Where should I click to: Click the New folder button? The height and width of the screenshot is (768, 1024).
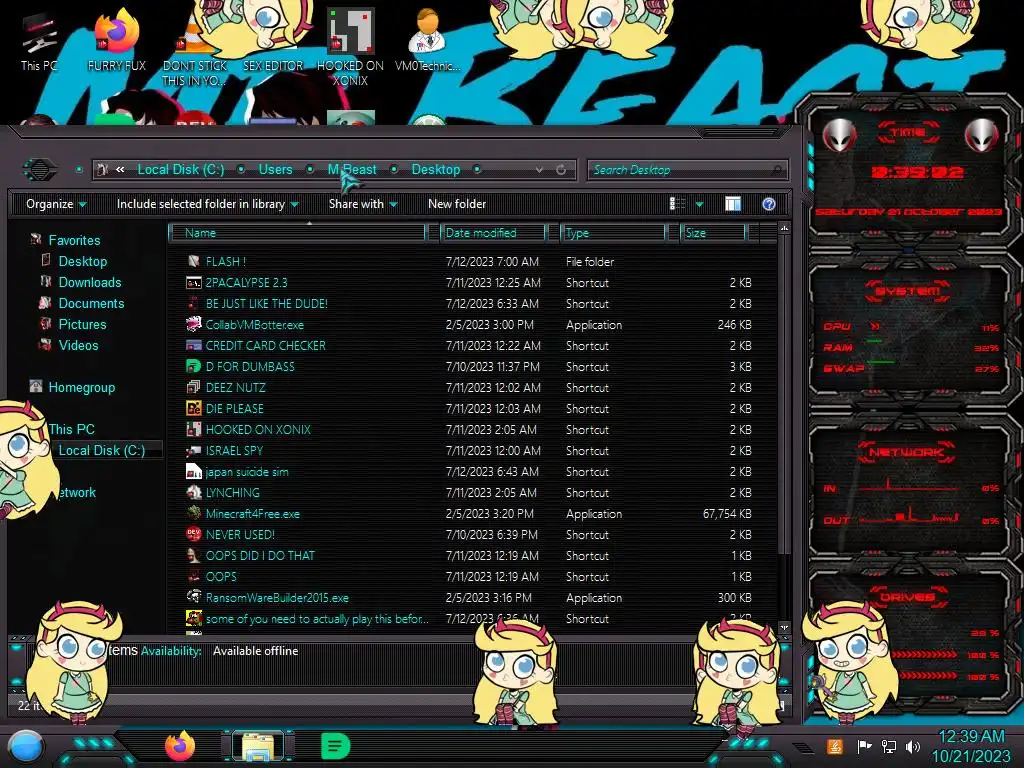(x=456, y=204)
